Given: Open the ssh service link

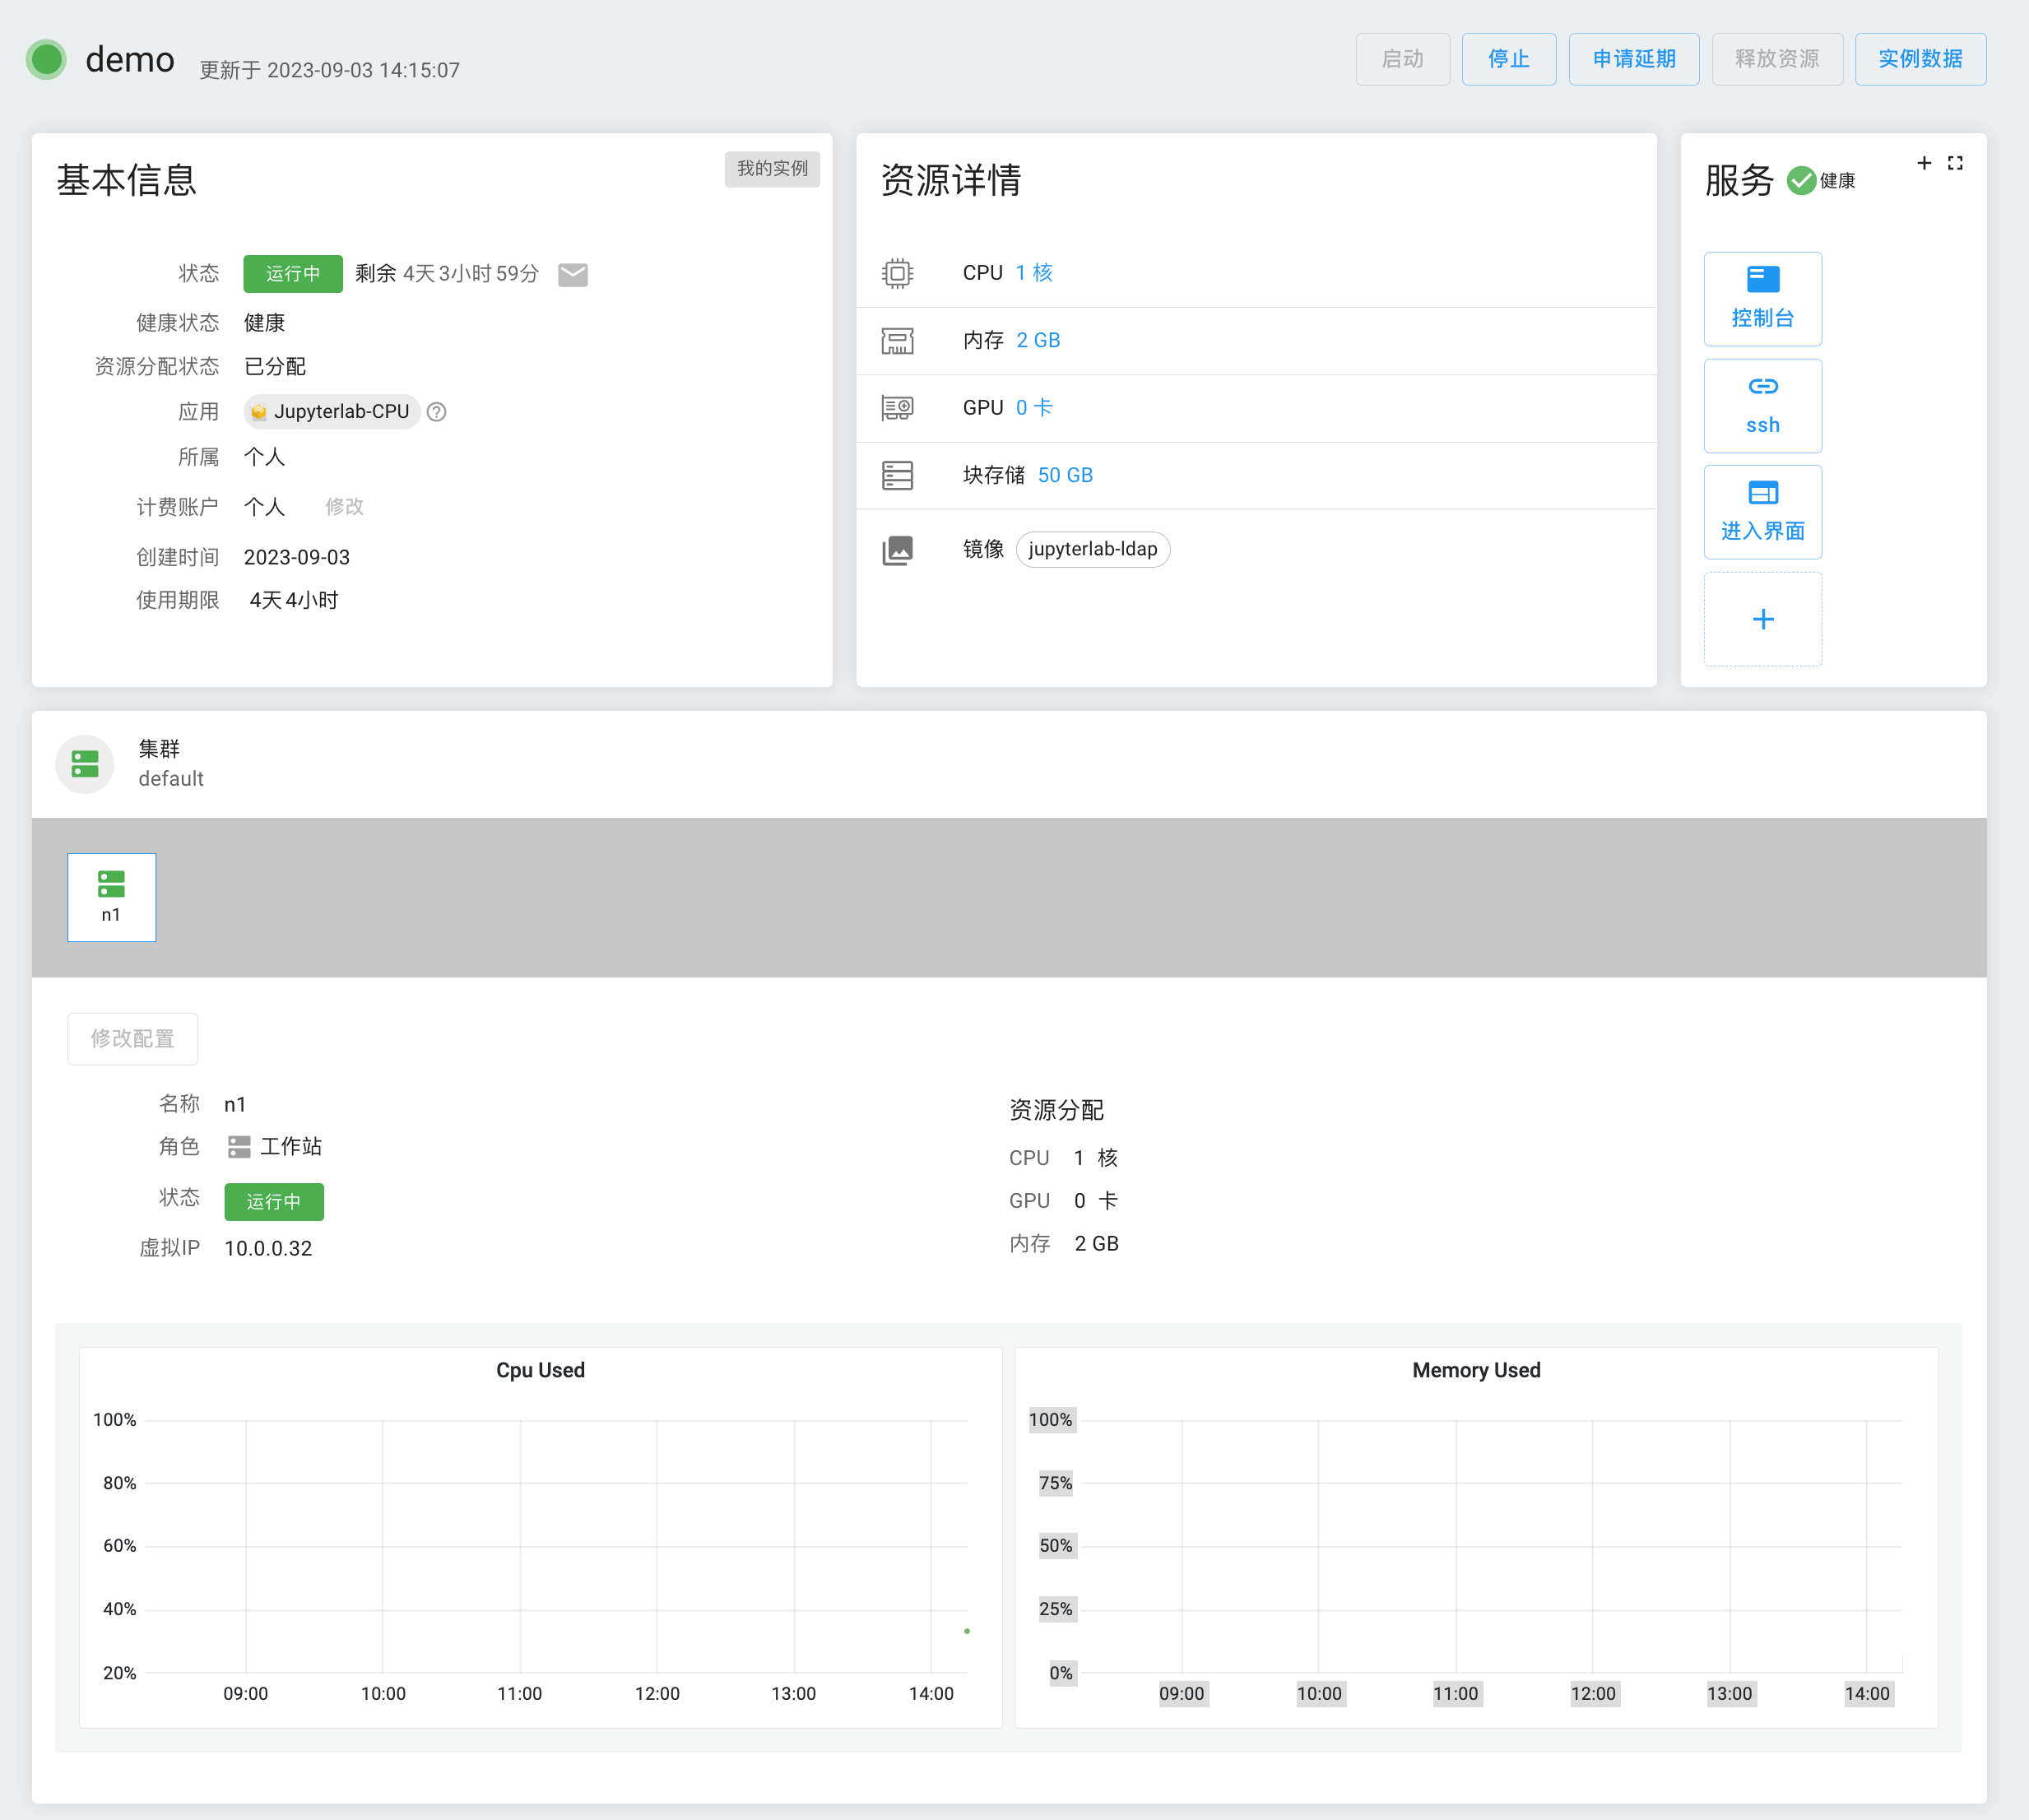Looking at the screenshot, I should [x=1763, y=406].
